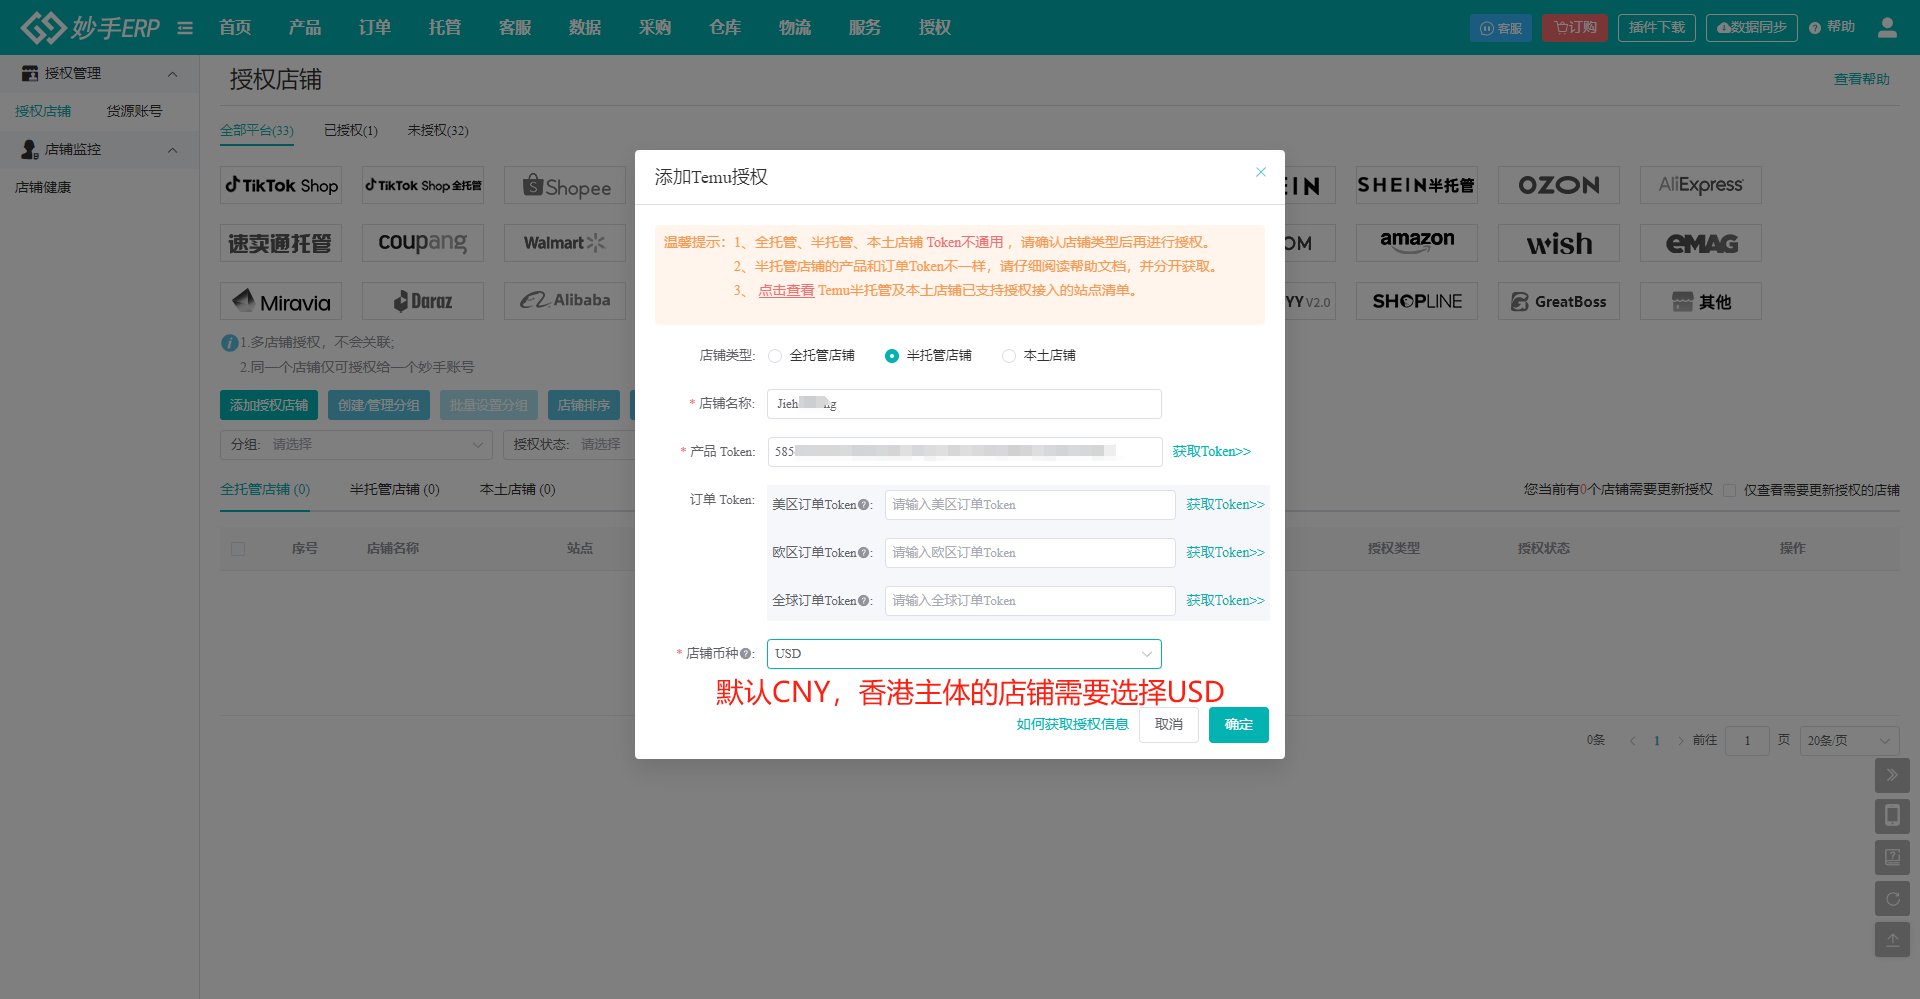Select the OZON platform tile
The width and height of the screenshot is (1920, 999).
(1559, 185)
